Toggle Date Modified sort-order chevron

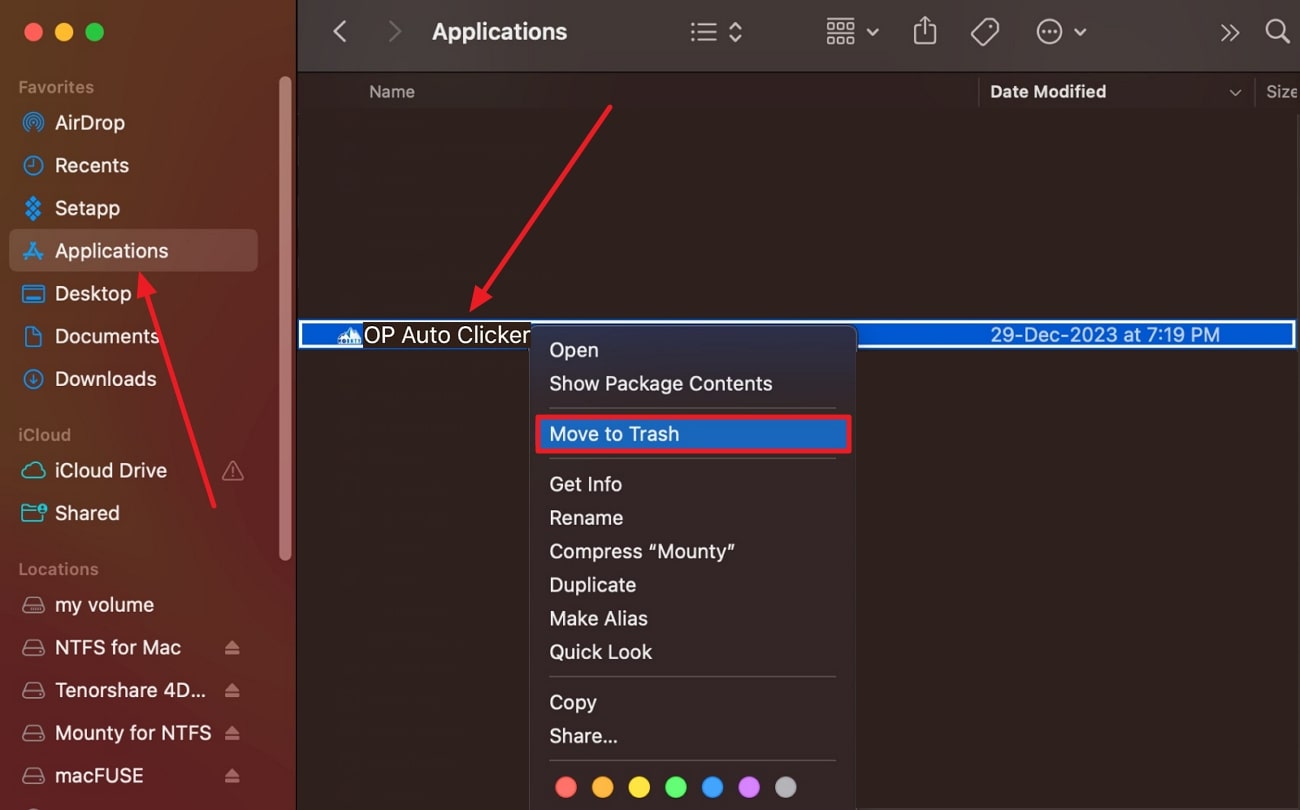[1235, 92]
